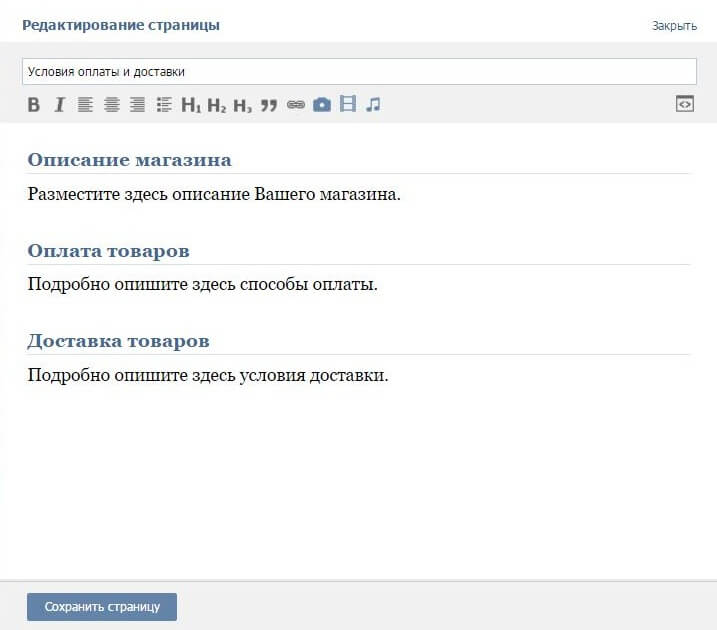This screenshot has width=717, height=630.
Task: Align text to the left
Action: (x=85, y=105)
